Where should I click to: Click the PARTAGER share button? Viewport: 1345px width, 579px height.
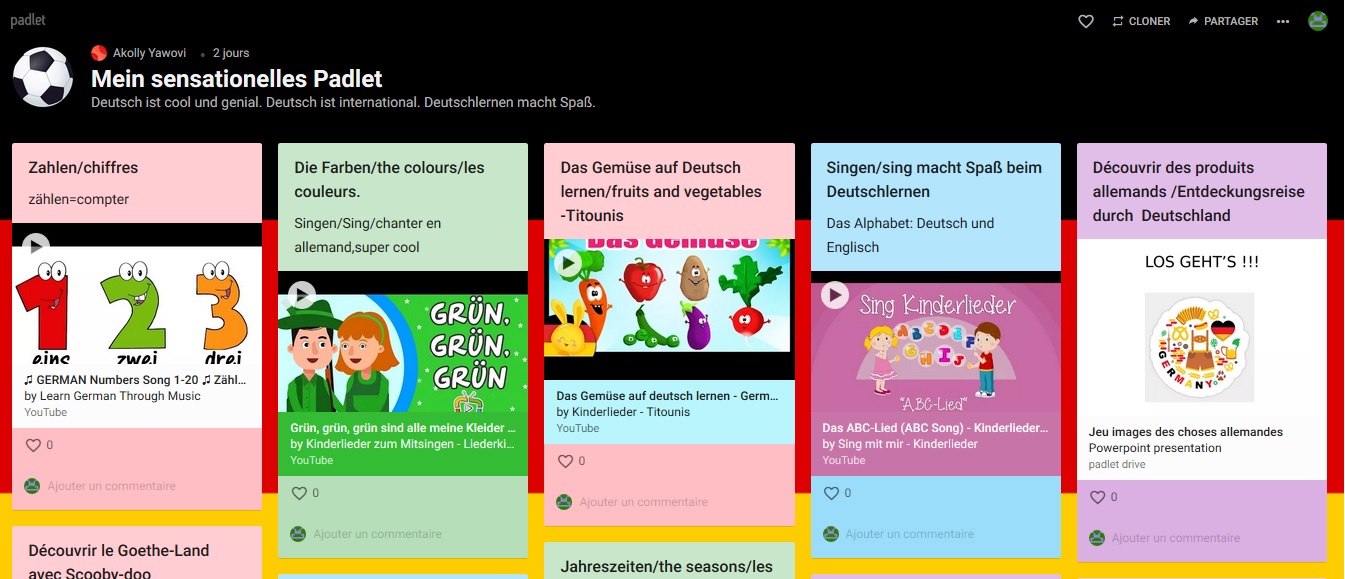[1223, 21]
